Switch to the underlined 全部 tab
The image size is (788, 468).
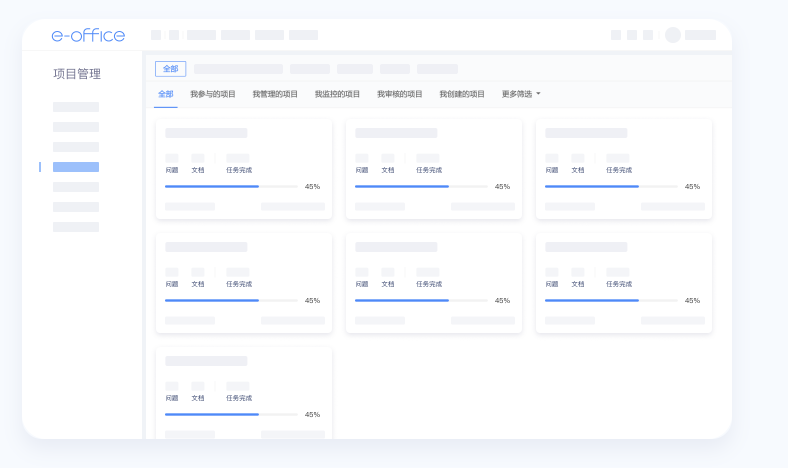pos(166,94)
